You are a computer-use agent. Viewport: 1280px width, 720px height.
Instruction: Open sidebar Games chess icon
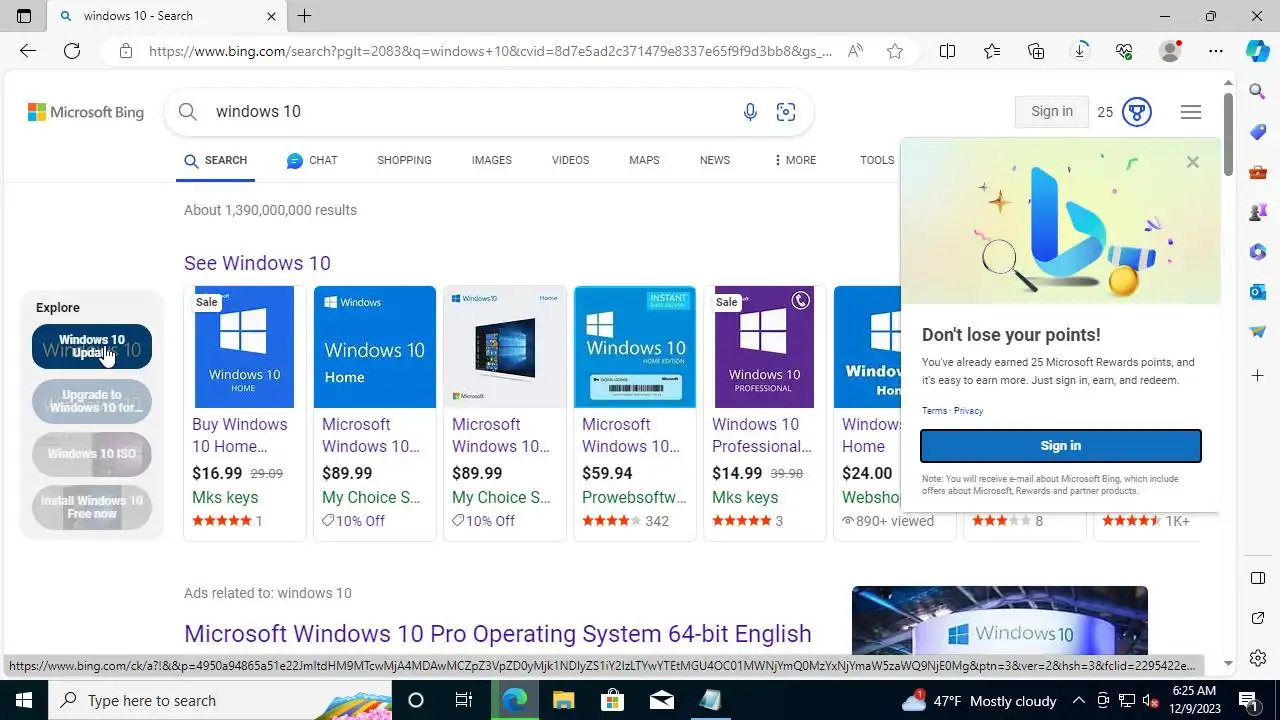pos(1258,212)
